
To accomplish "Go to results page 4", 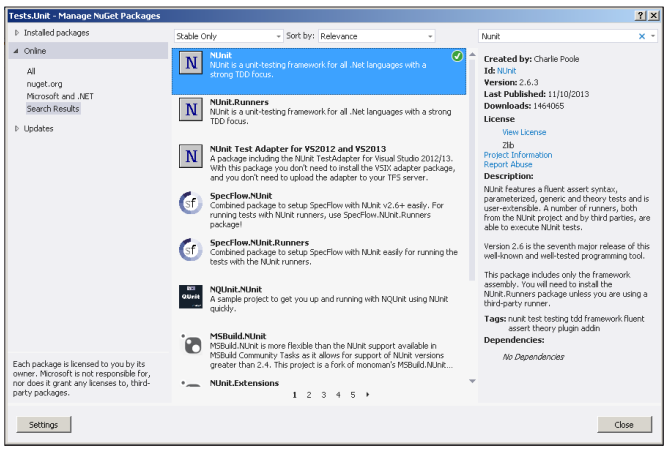I will 338,395.
